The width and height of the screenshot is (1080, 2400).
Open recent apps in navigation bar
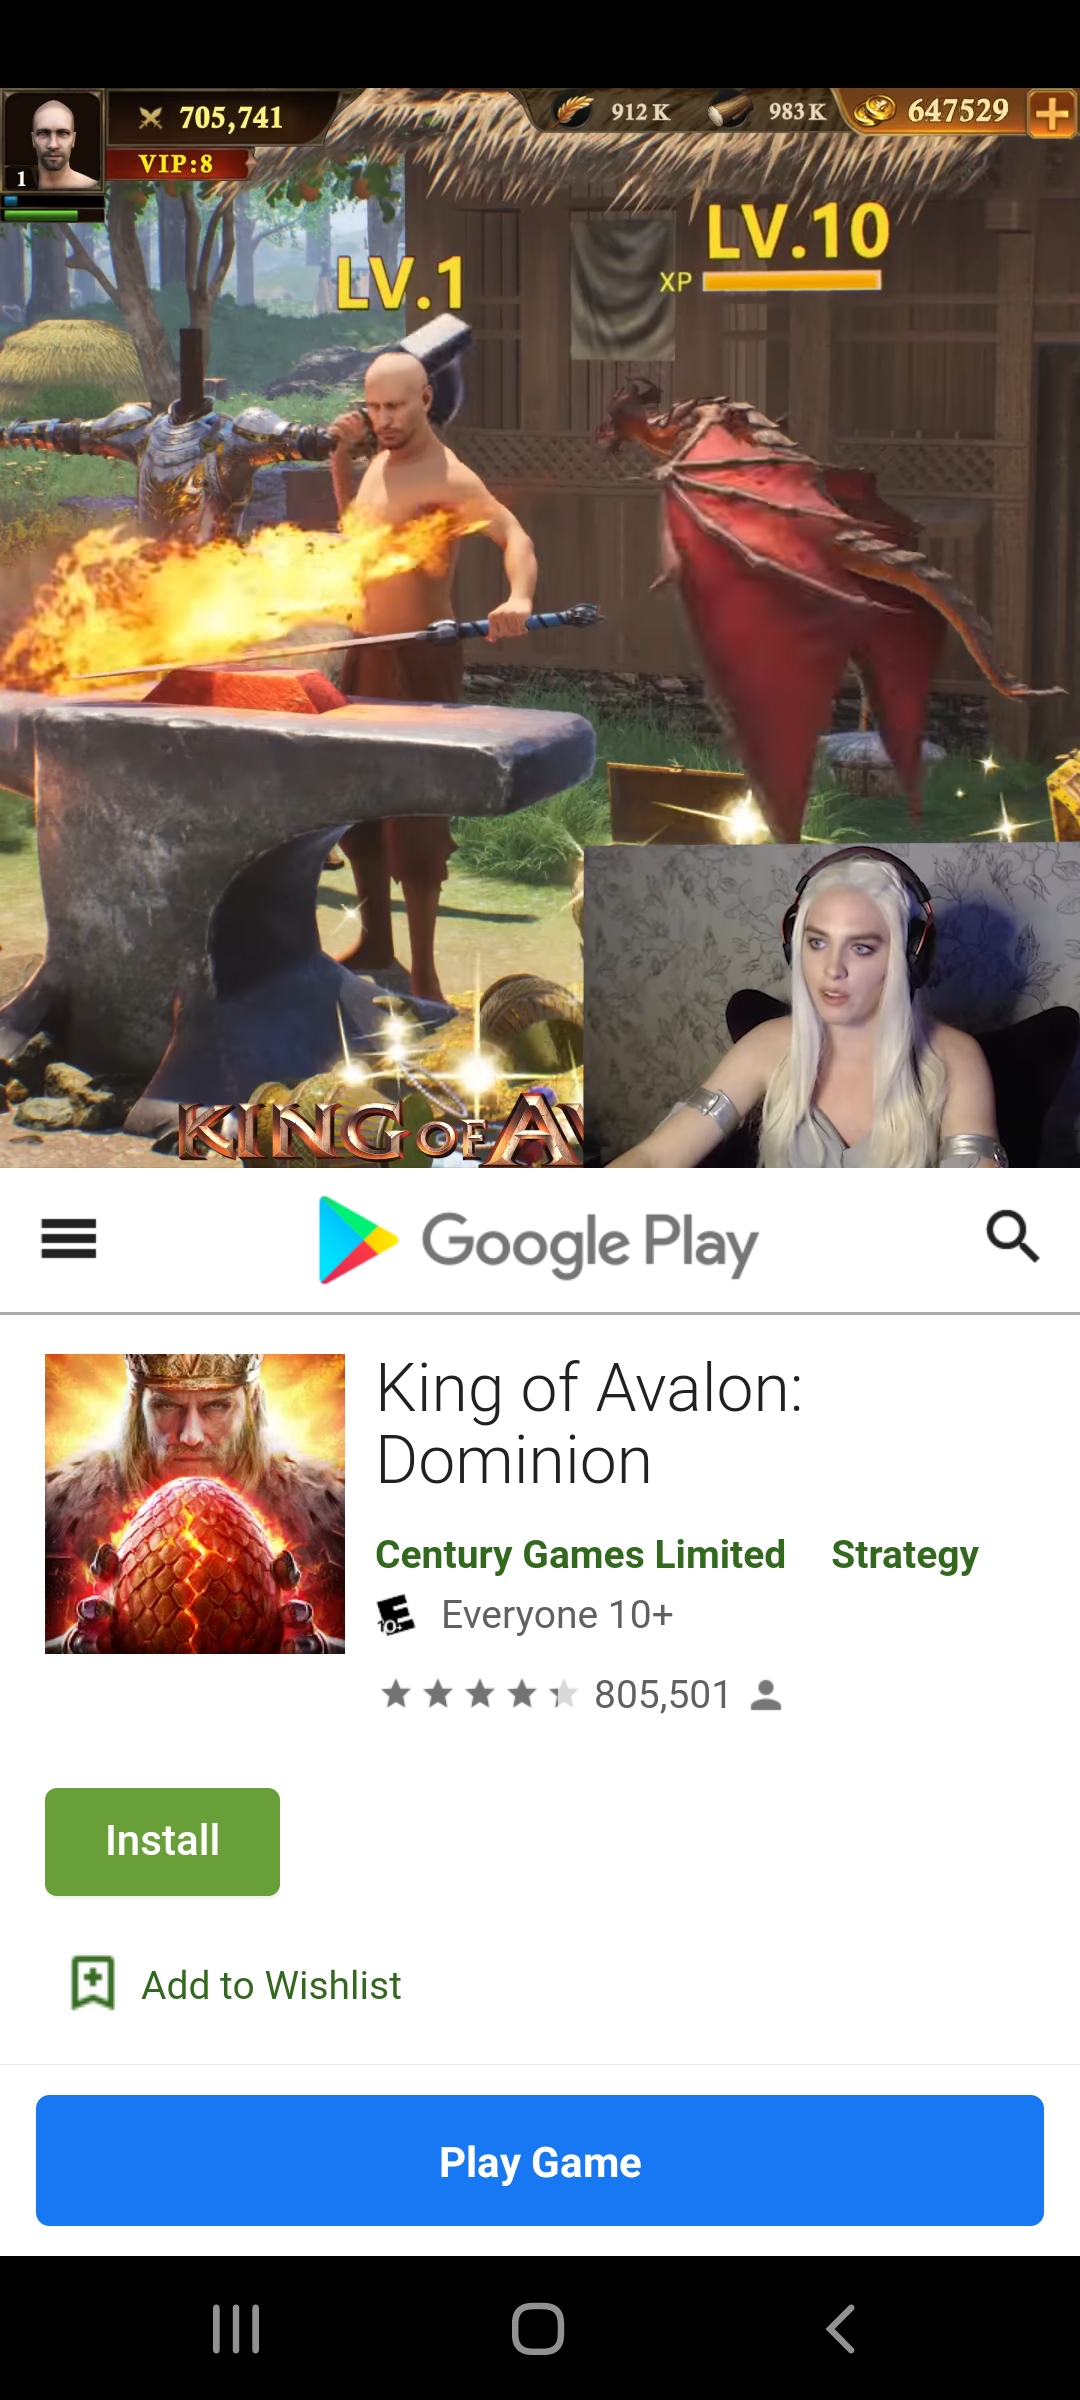(x=236, y=2328)
